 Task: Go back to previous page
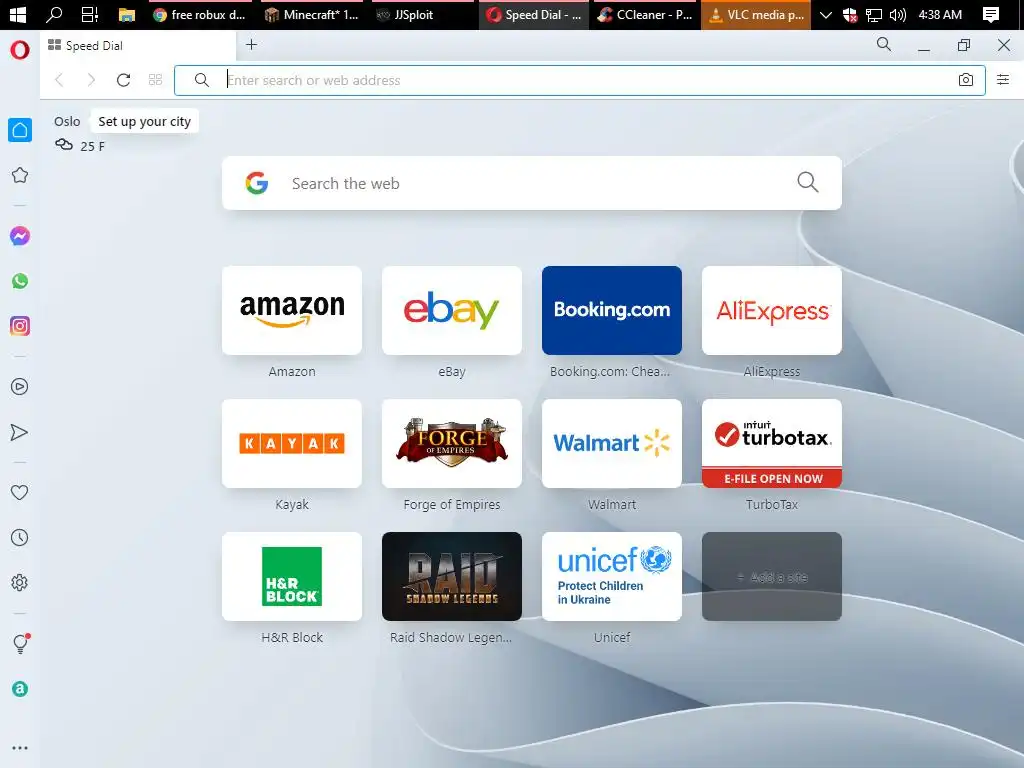59,80
